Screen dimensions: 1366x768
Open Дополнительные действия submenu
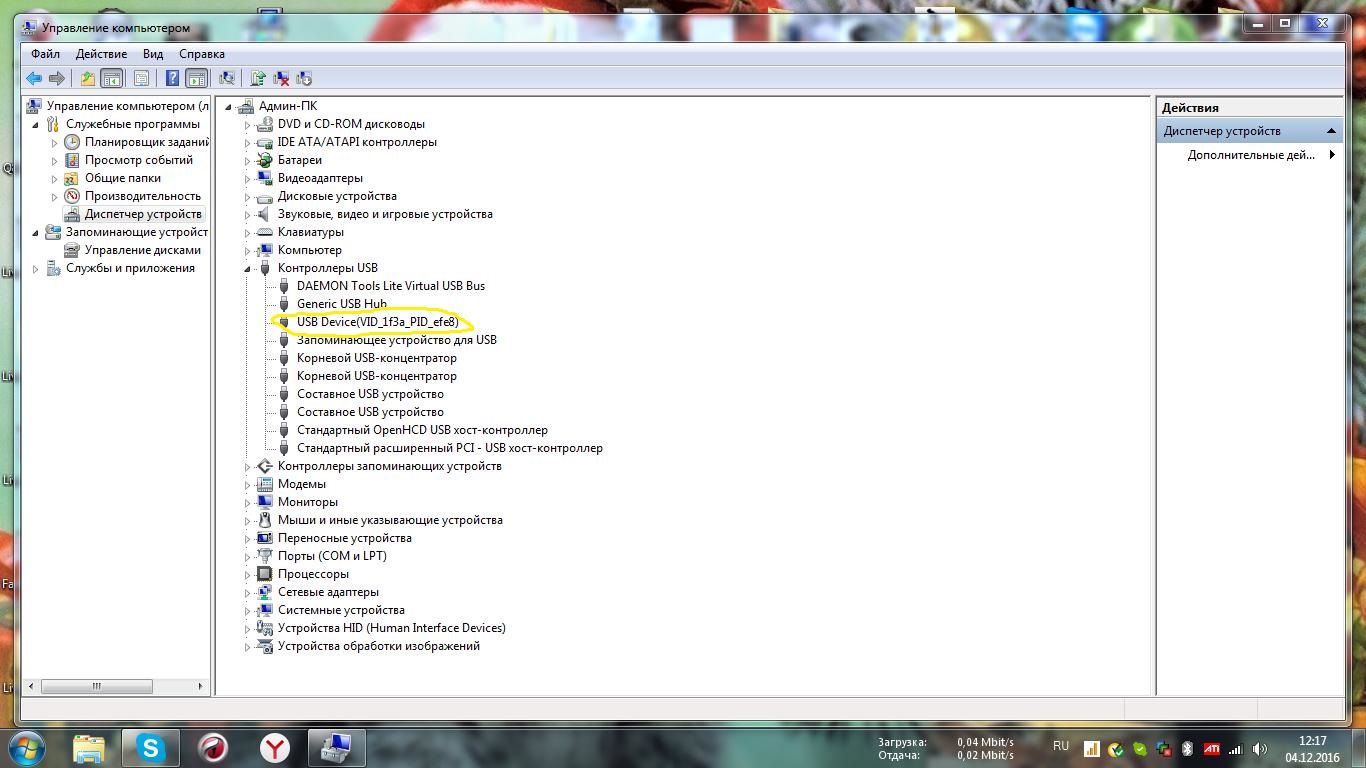[1251, 155]
